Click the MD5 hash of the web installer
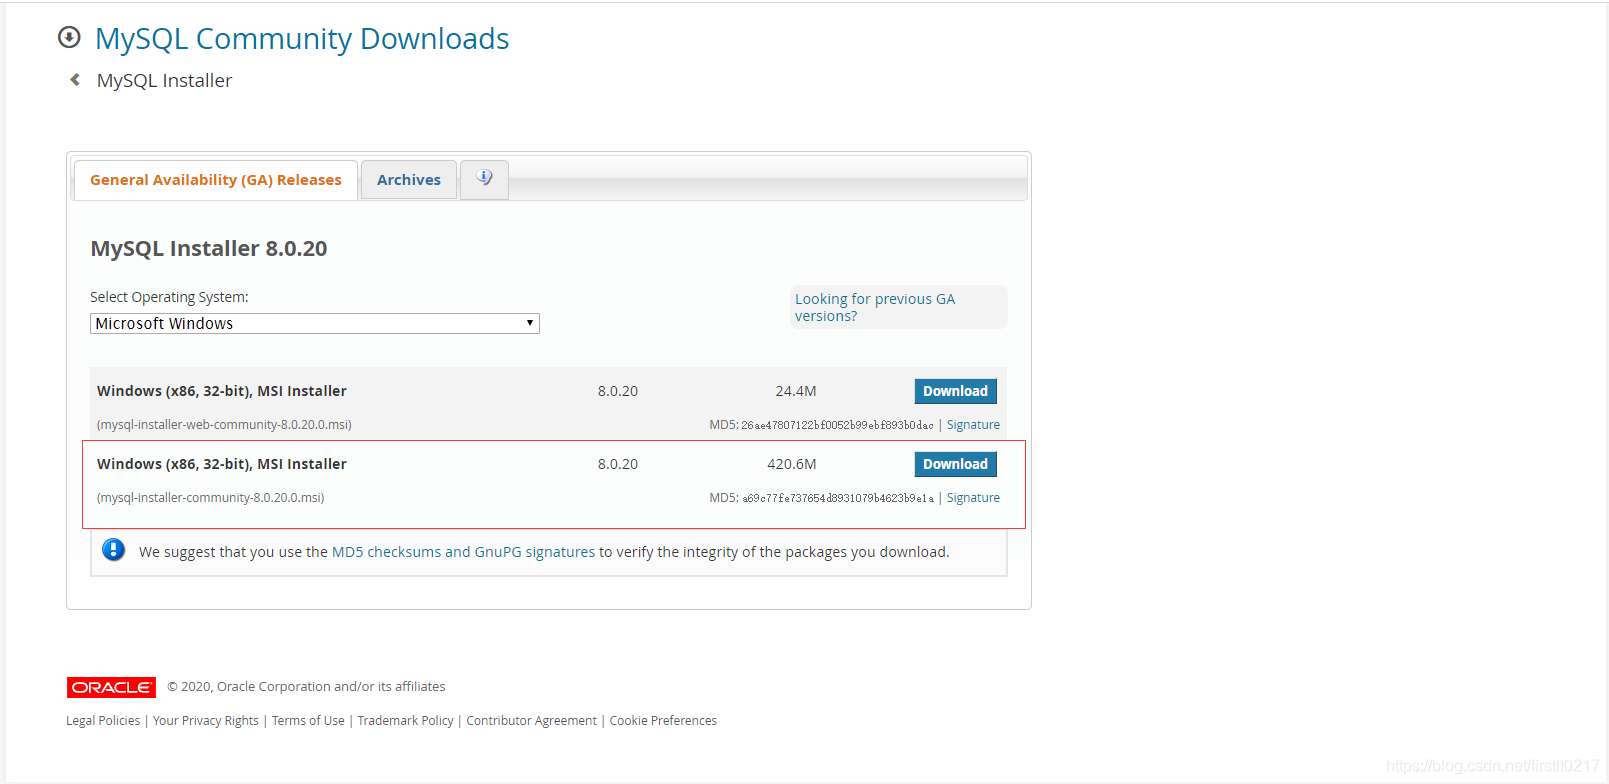The height and width of the screenshot is (784, 1609). 837,425
